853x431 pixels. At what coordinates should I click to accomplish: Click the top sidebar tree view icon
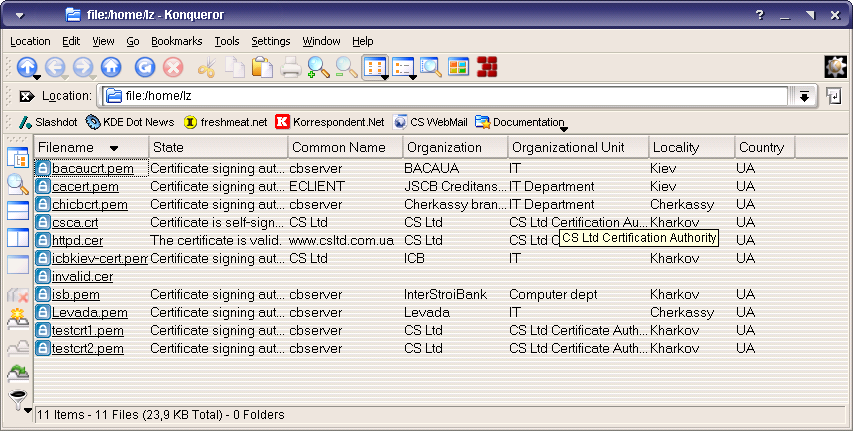(x=17, y=158)
